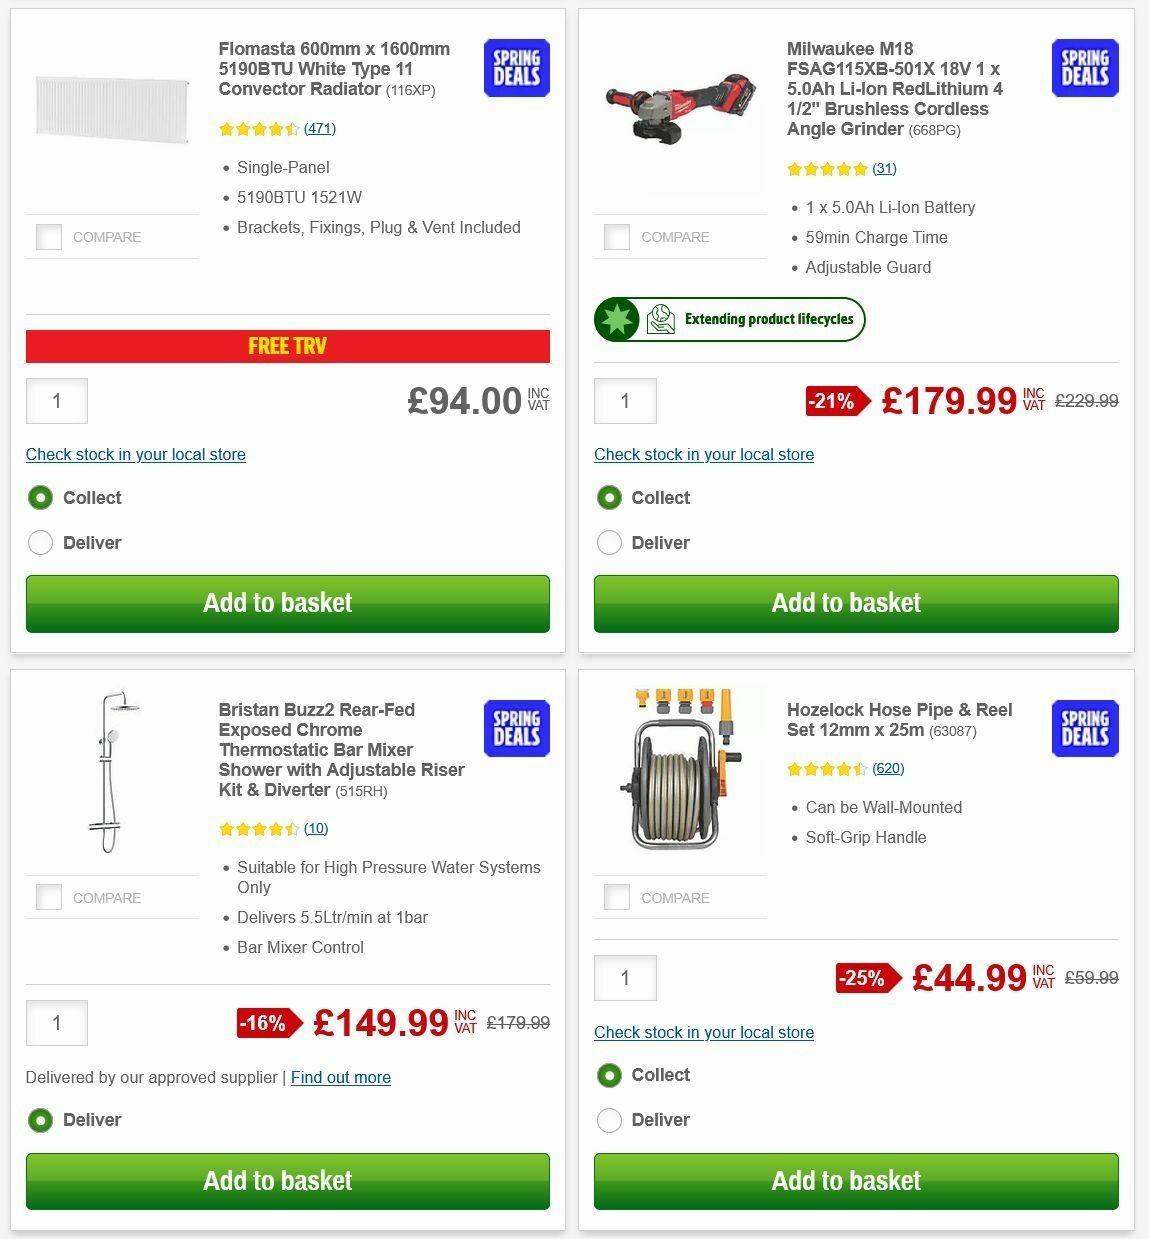Click the Spring Deals badge on the radiator listing

tap(516, 67)
